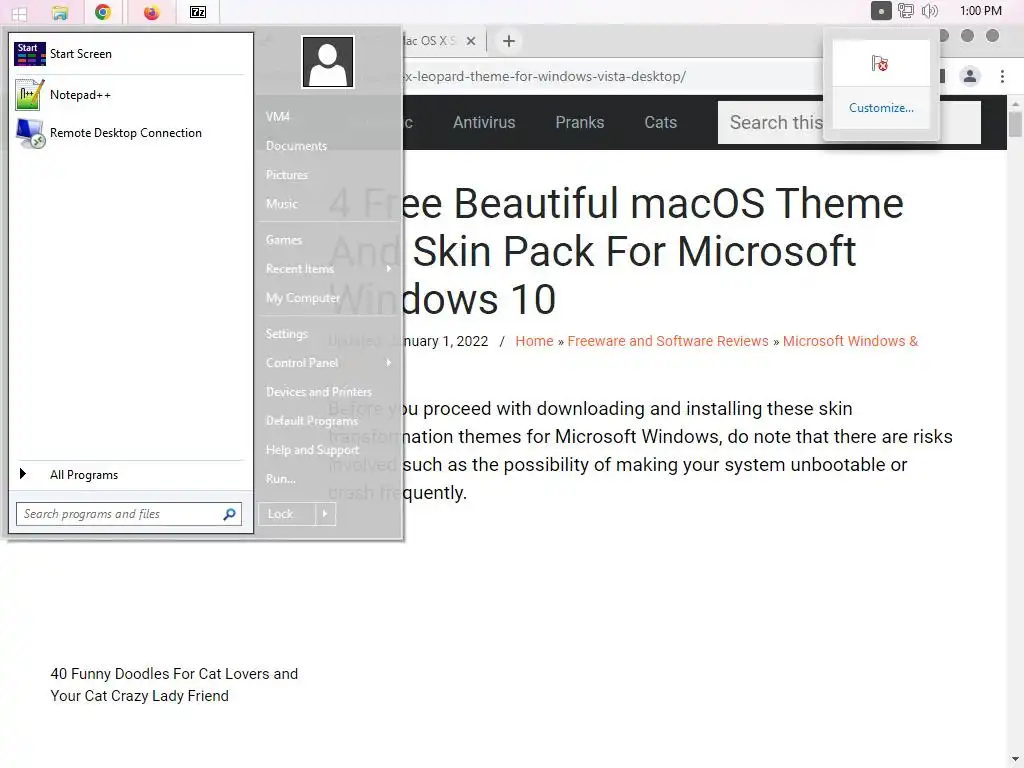Launch Notepad++ from start menu
The height and width of the screenshot is (768, 1024).
pos(129,95)
